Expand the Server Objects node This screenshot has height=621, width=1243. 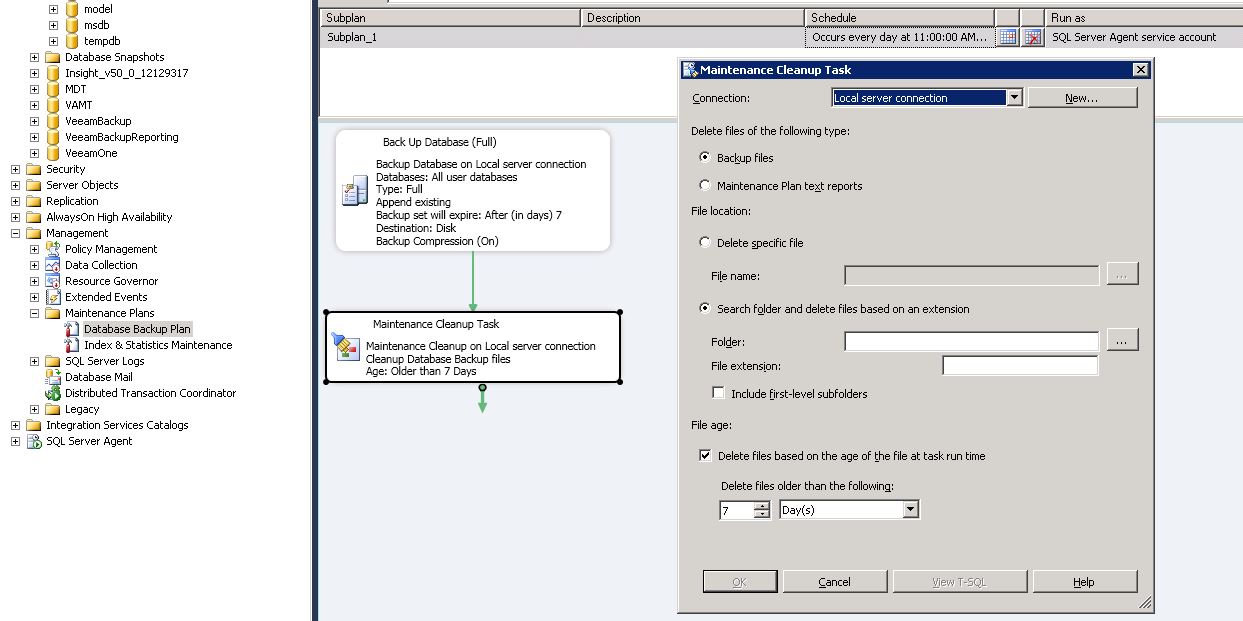tap(15, 185)
